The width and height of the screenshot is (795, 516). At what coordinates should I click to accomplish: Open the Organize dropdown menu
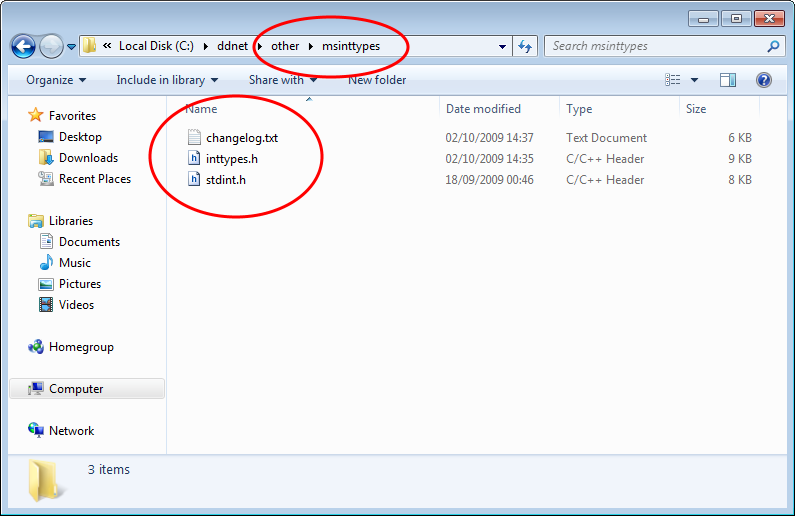[56, 80]
